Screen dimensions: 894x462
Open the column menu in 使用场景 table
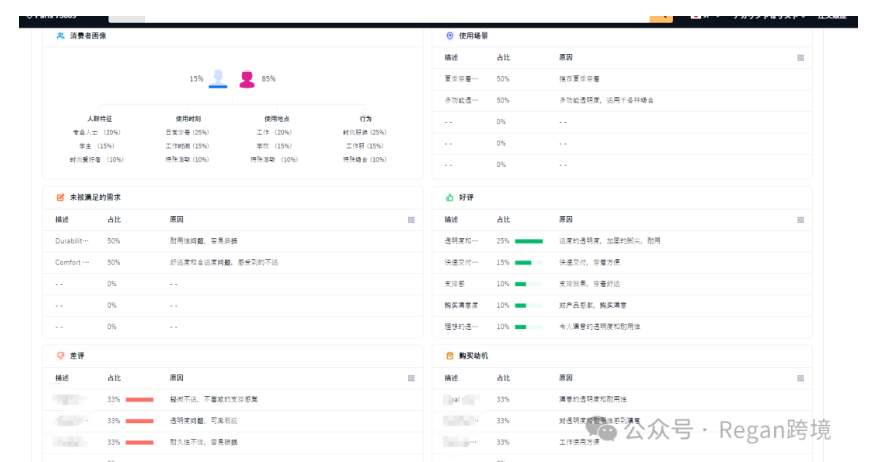(800, 58)
